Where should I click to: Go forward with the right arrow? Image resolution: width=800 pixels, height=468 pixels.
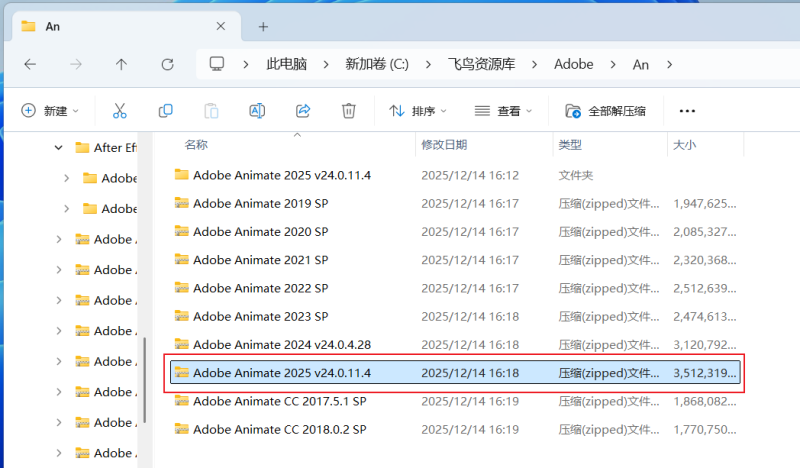click(x=76, y=64)
